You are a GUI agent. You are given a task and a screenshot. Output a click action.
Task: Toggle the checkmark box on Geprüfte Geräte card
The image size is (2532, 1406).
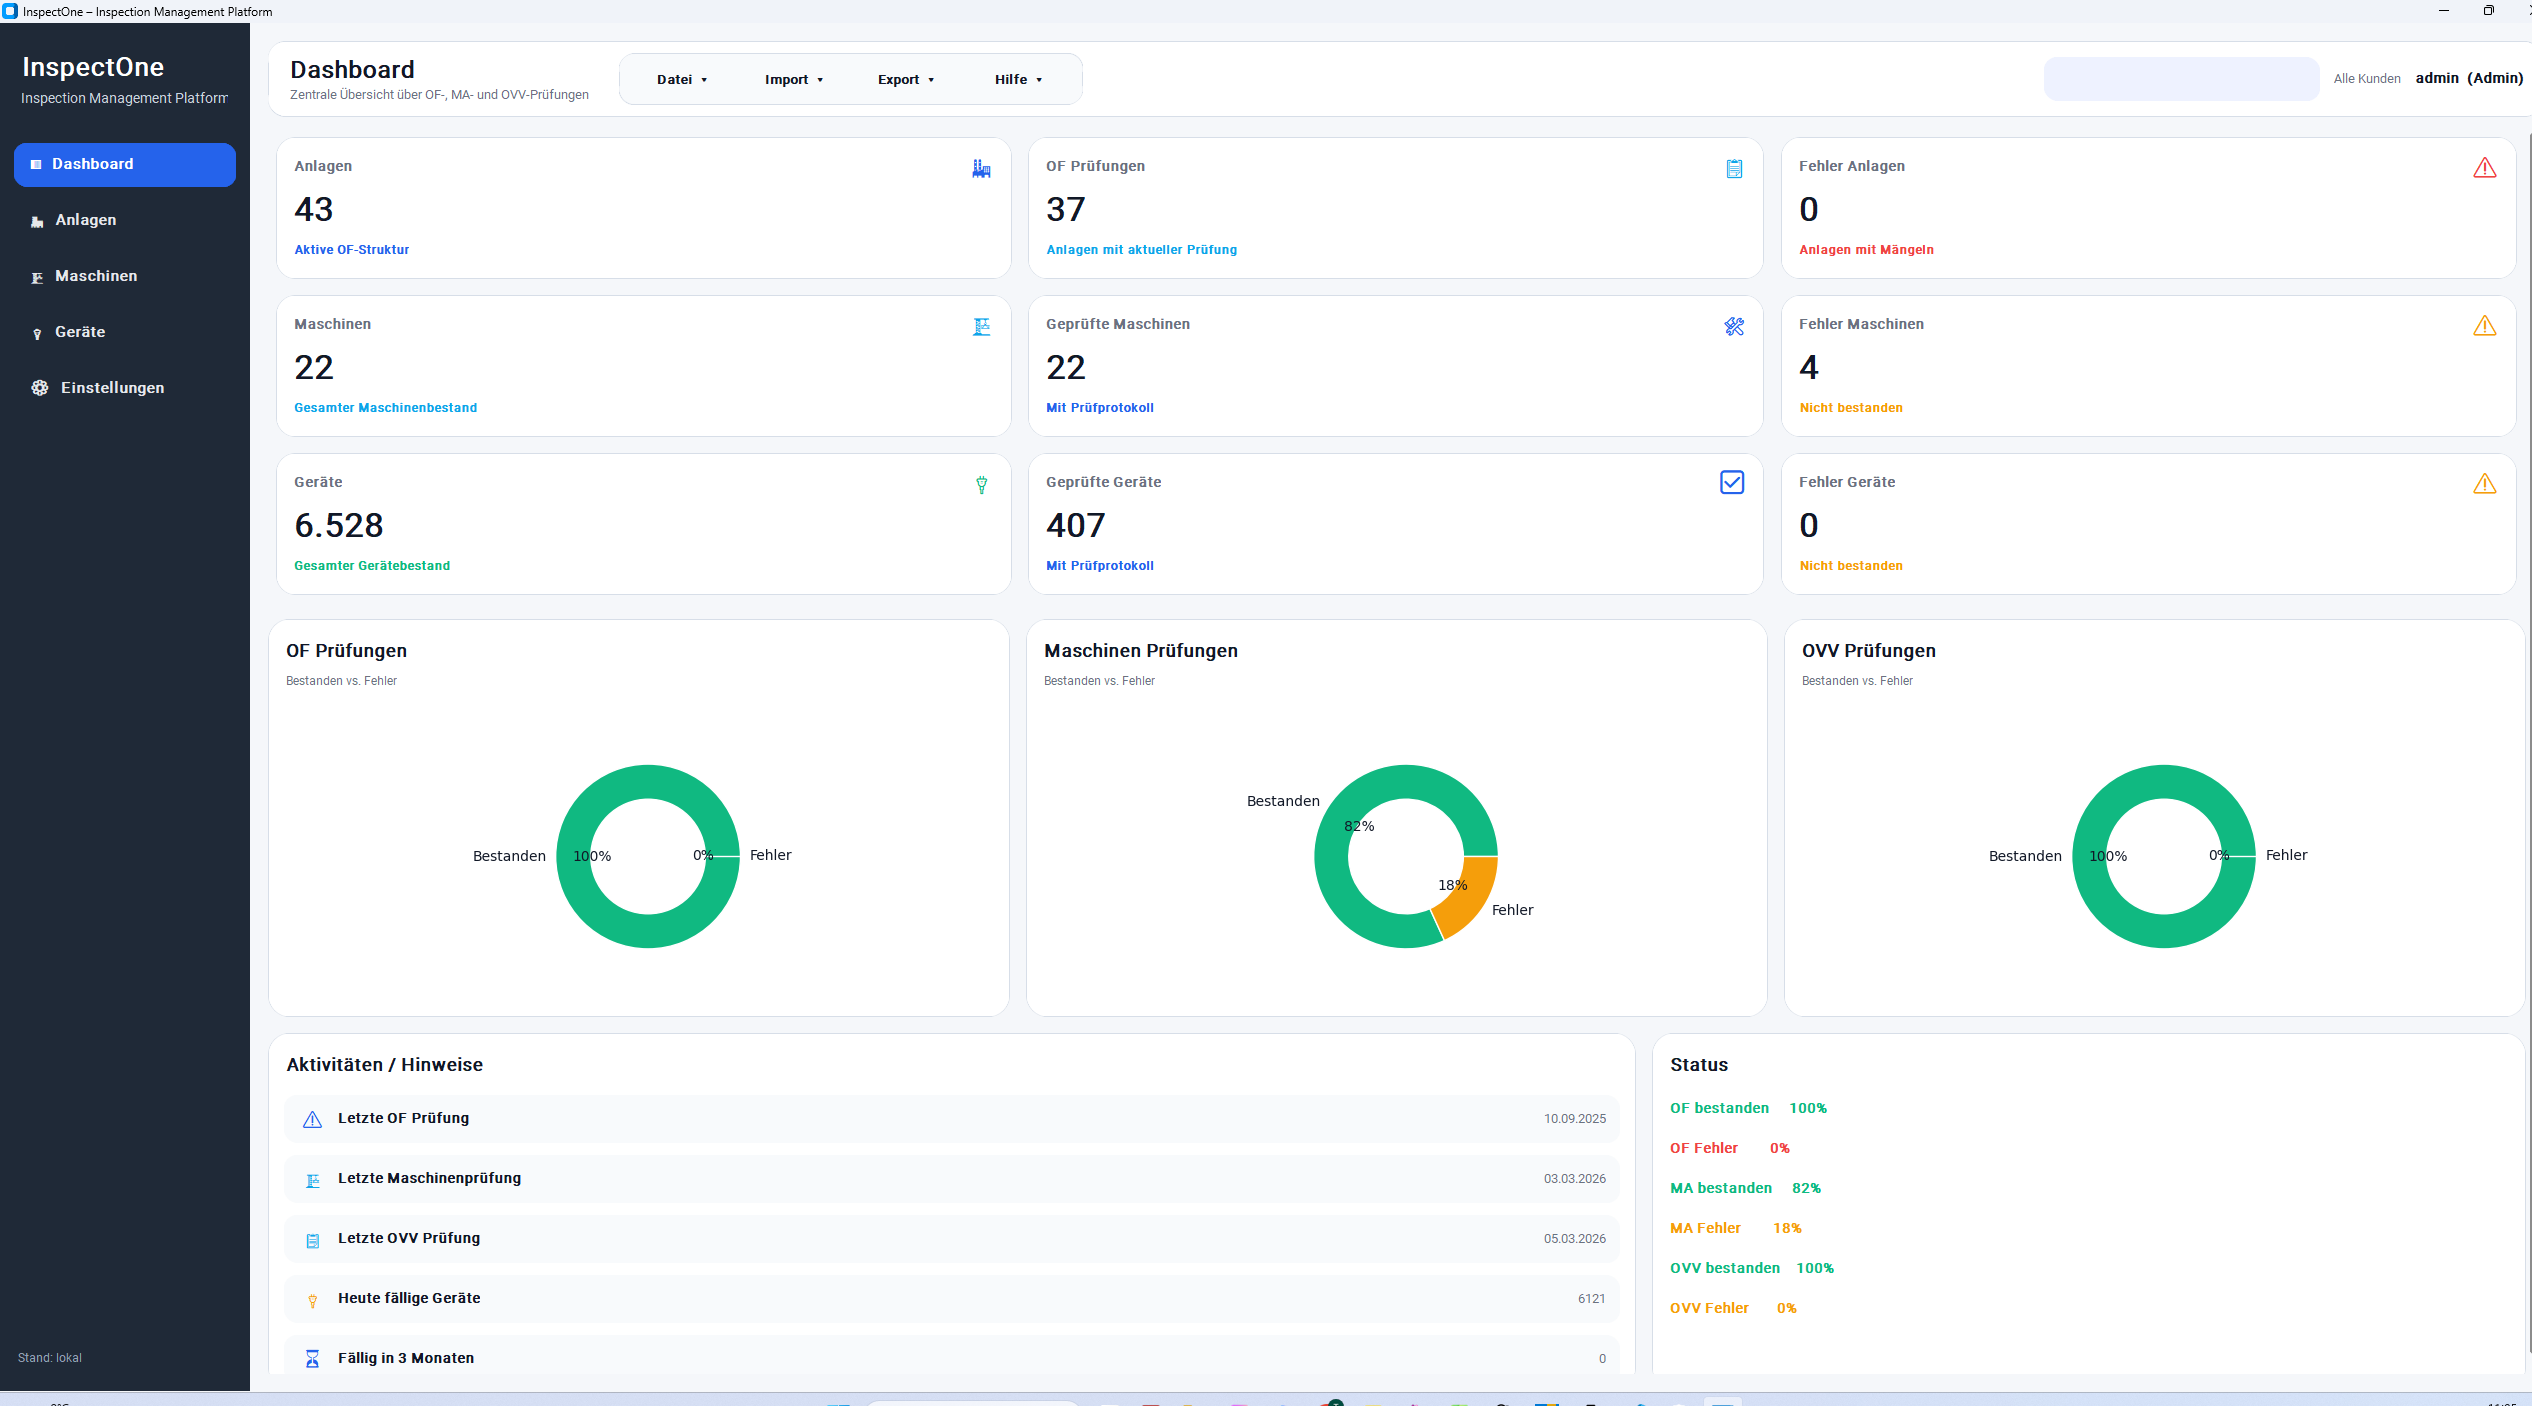pos(1732,482)
